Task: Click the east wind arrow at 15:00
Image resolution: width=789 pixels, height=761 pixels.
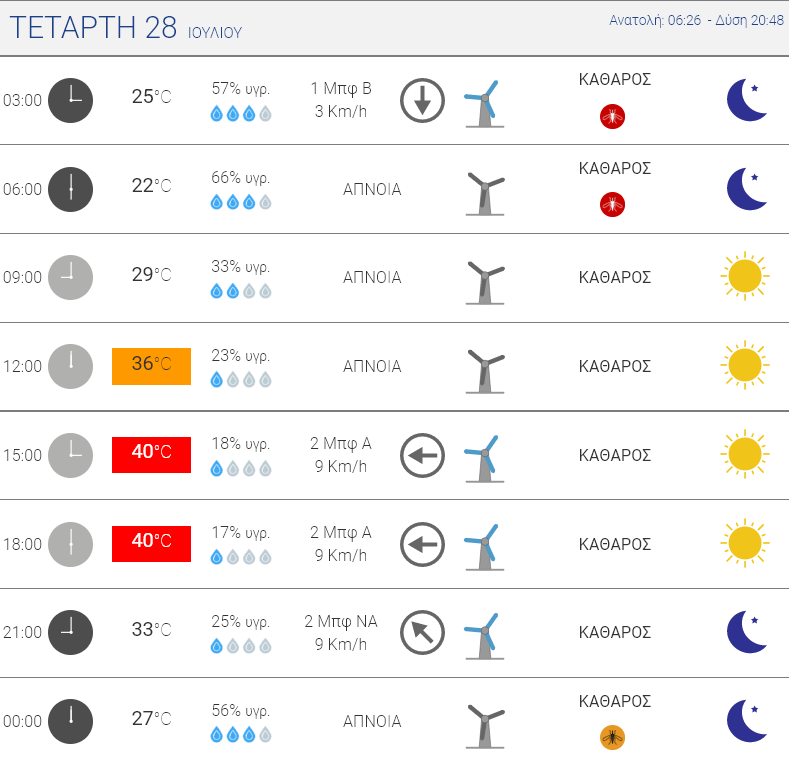Action: coord(422,456)
